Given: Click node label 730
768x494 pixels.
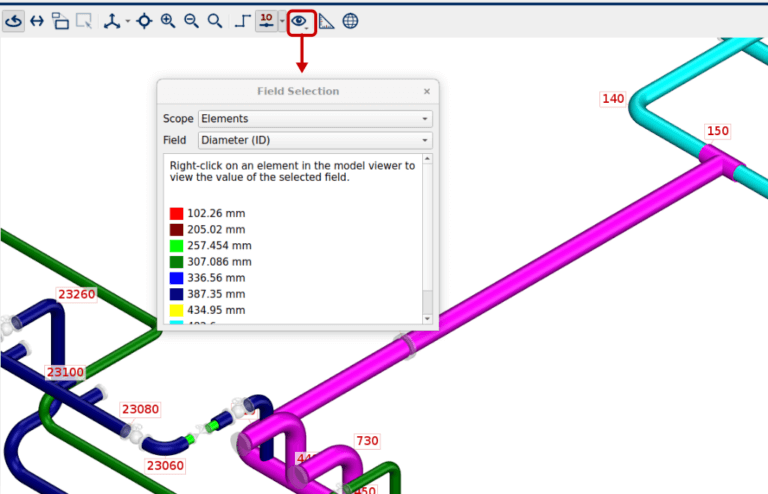Looking at the screenshot, I should pyautogui.click(x=367, y=441).
